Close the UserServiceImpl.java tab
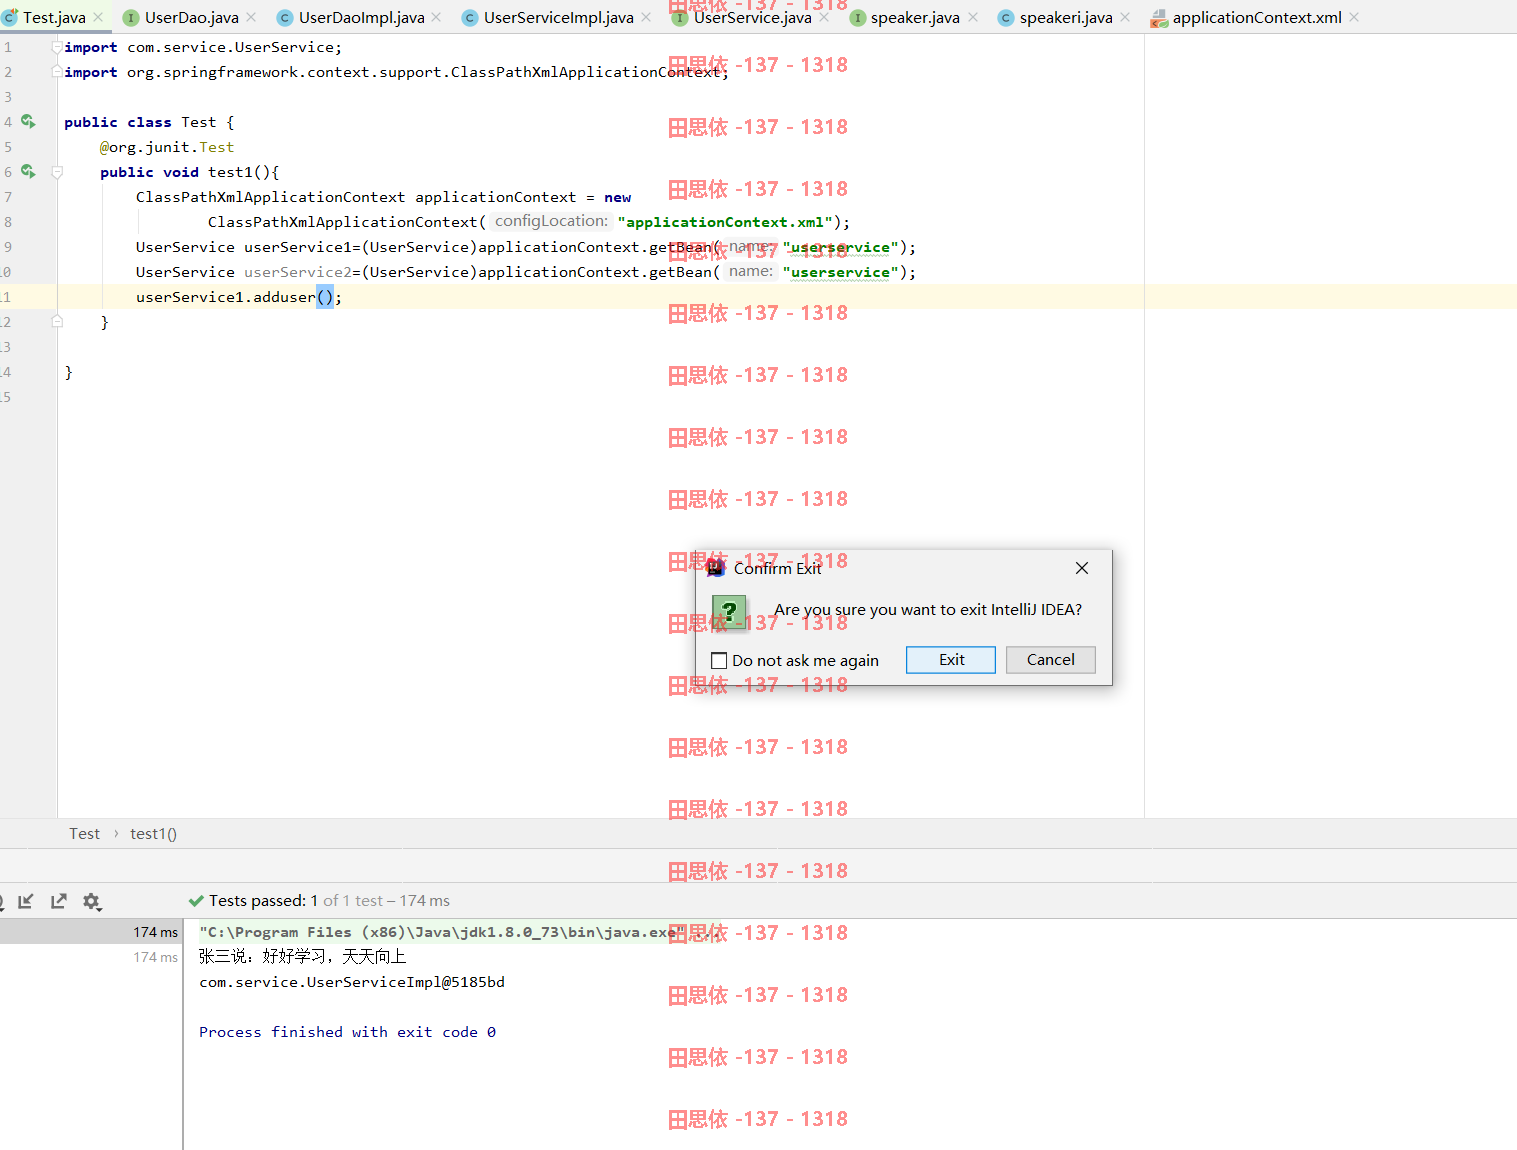This screenshot has width=1517, height=1150. coord(646,17)
